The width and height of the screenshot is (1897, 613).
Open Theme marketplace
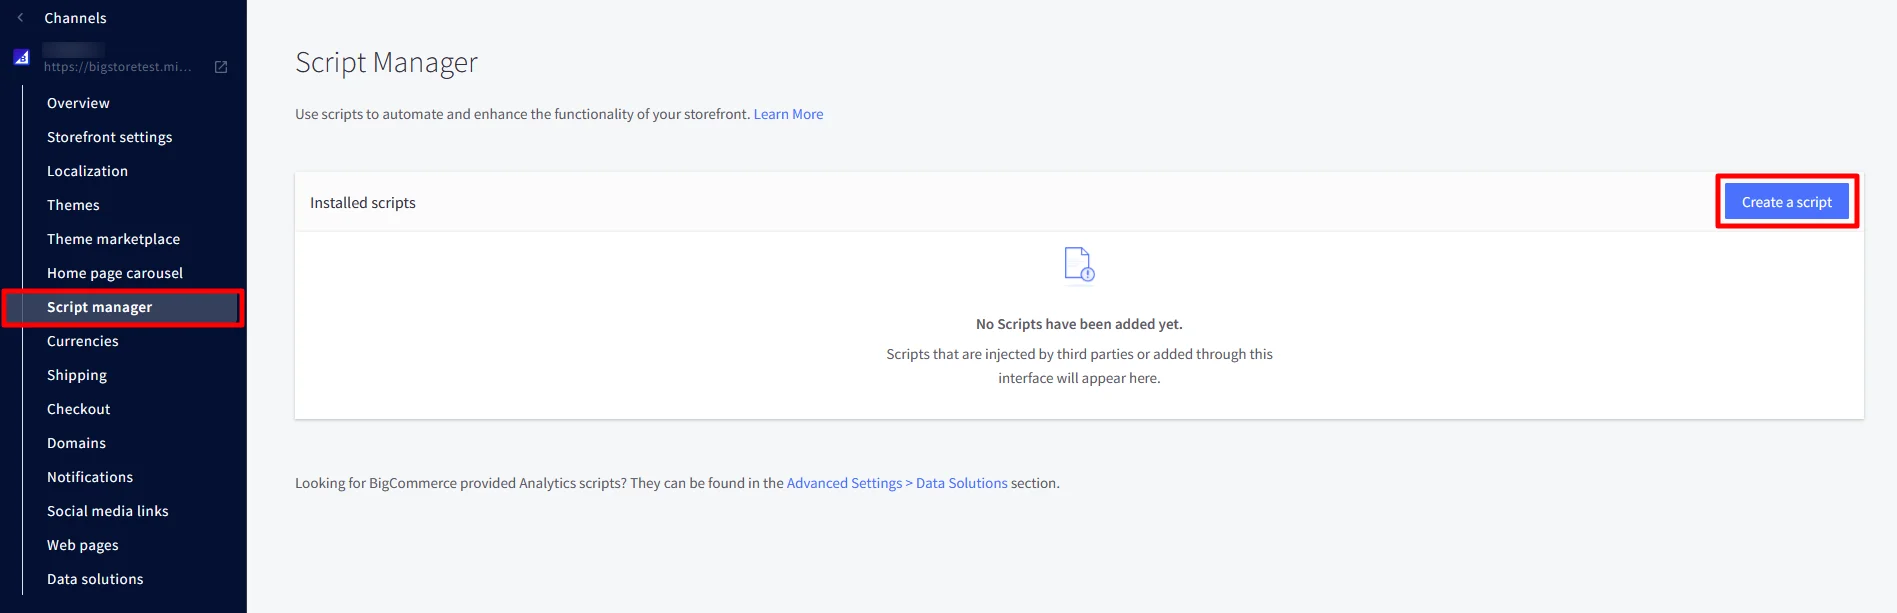click(x=113, y=239)
